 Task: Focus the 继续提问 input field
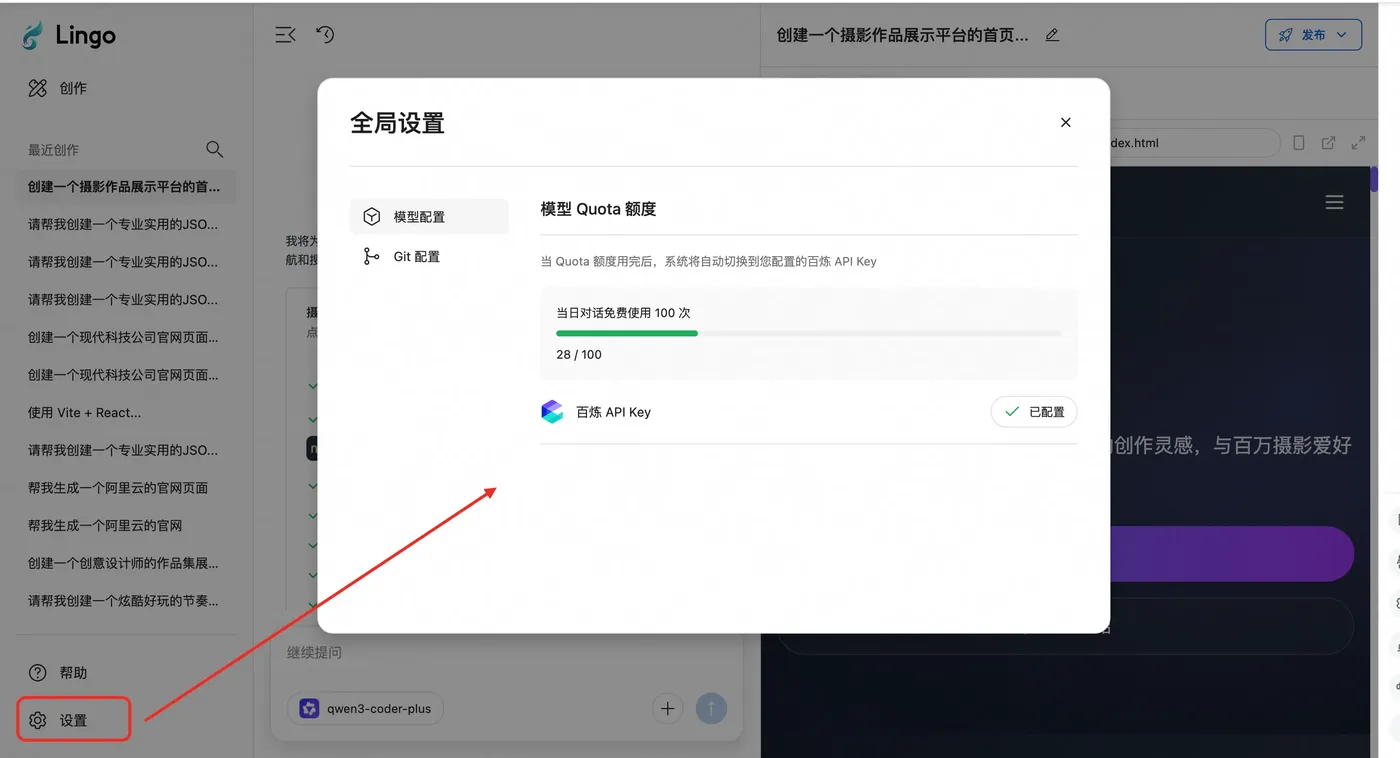coord(507,652)
